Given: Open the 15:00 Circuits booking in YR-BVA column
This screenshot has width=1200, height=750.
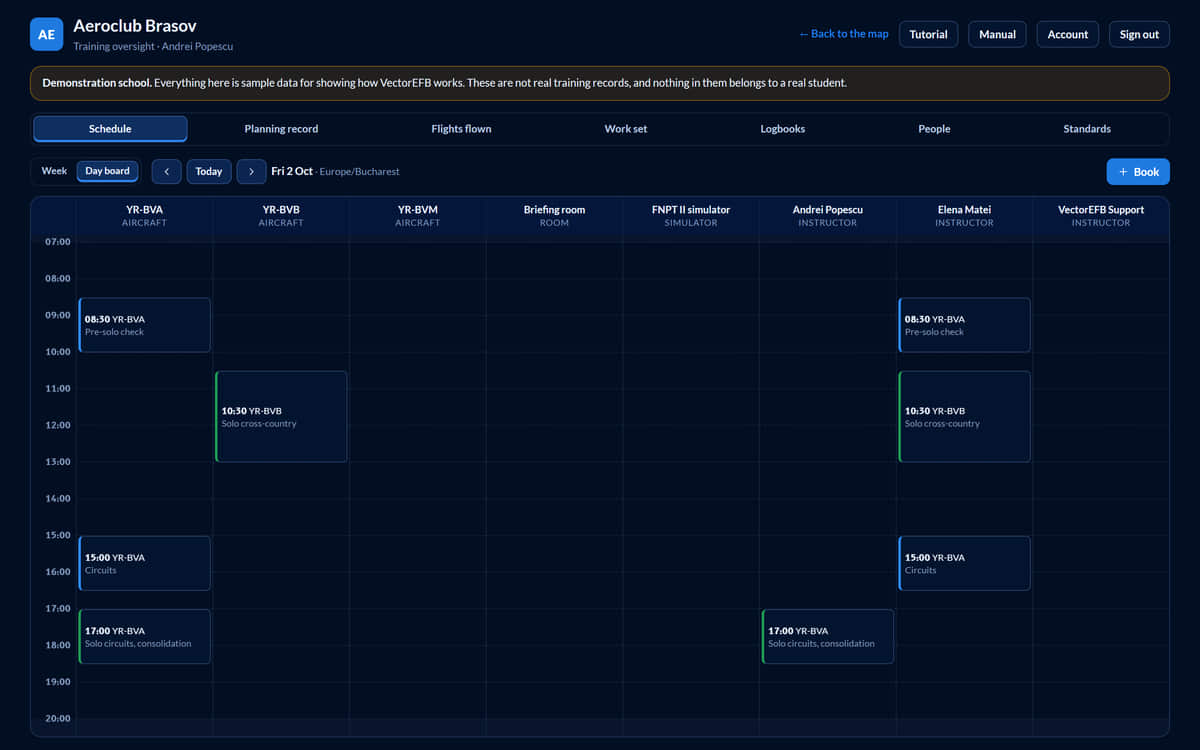Looking at the screenshot, I should [145, 563].
